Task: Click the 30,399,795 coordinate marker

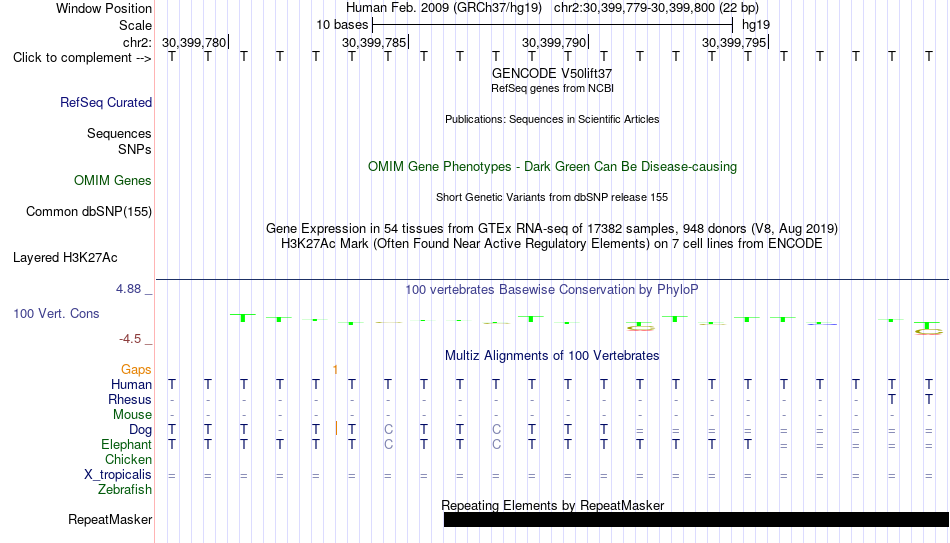Action: [734, 42]
